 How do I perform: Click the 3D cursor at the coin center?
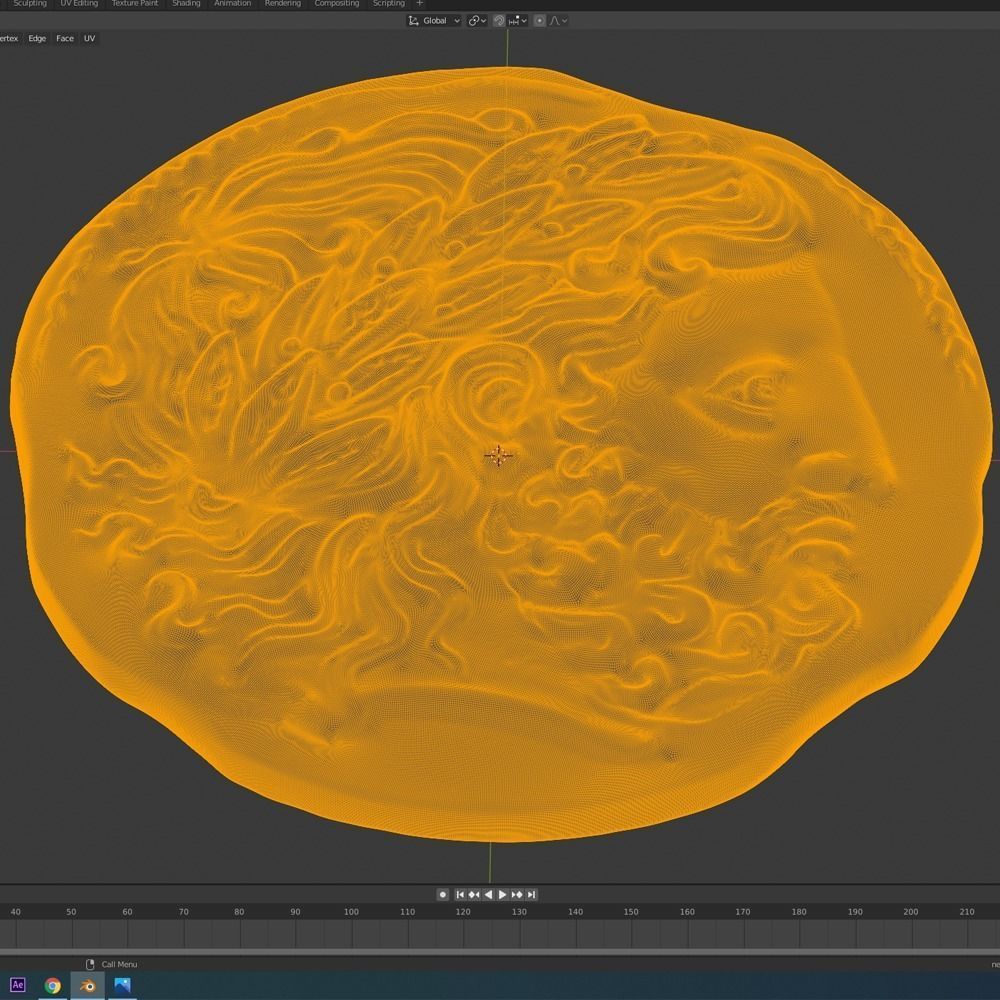(x=498, y=455)
